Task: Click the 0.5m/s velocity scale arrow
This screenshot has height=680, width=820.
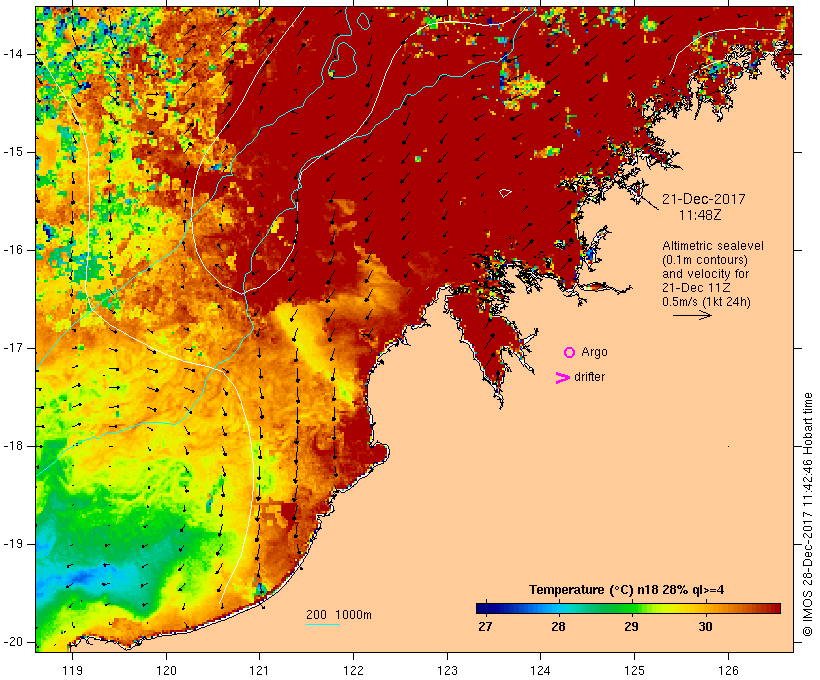Action: pyautogui.click(x=692, y=315)
